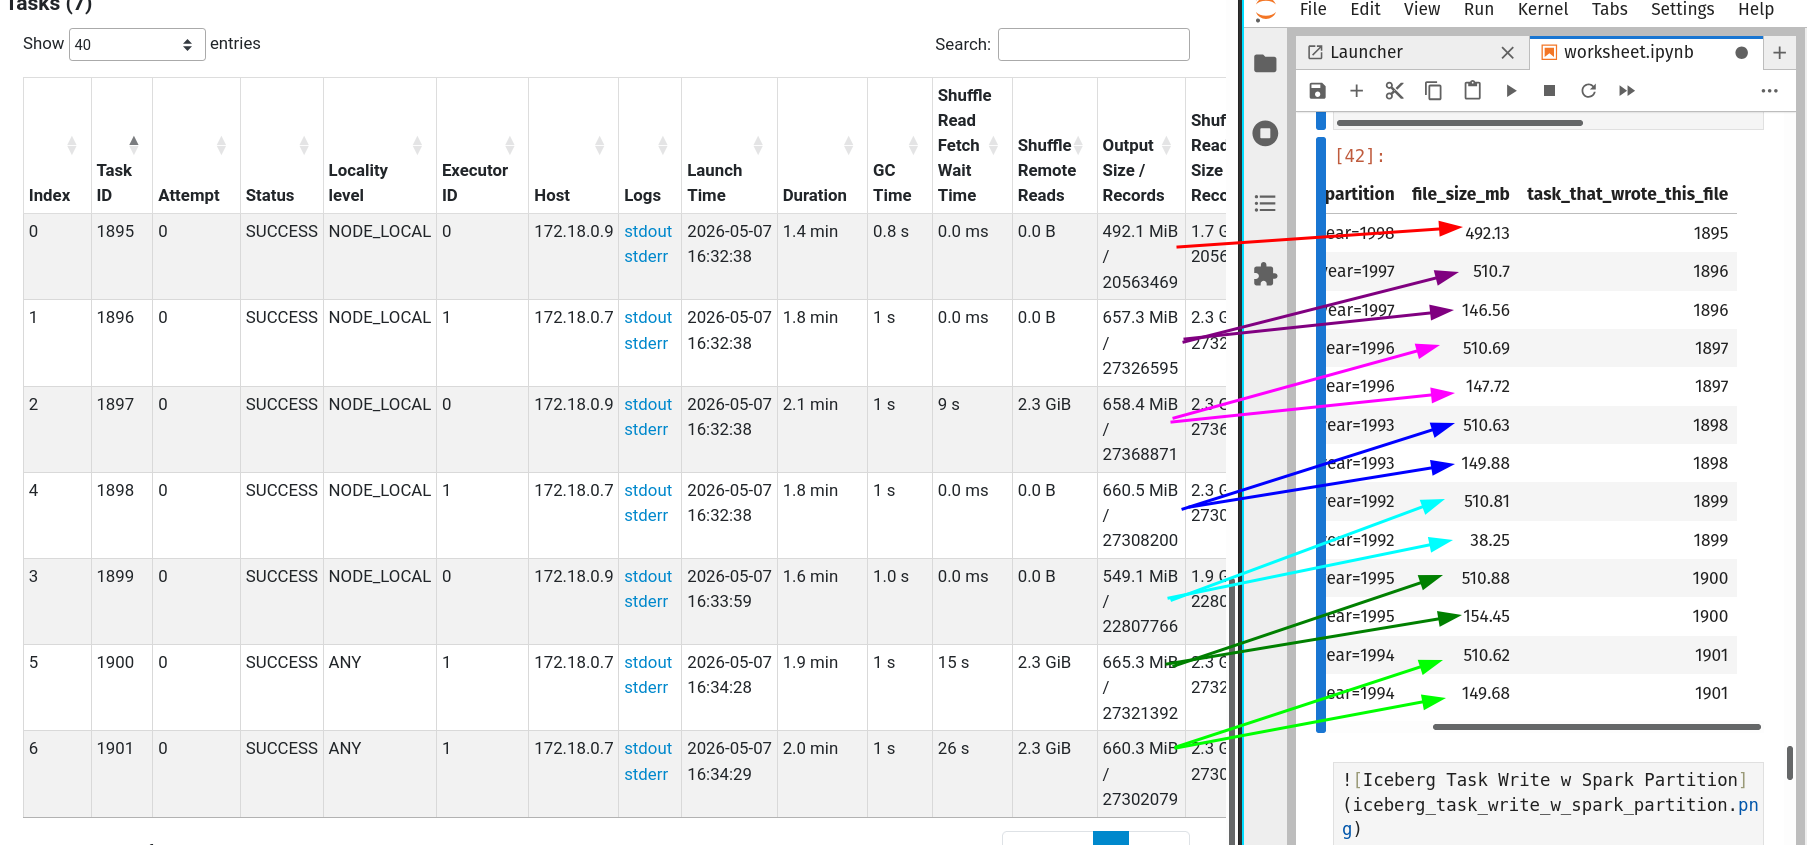
Task: Run the selected cell
Action: point(1511,91)
